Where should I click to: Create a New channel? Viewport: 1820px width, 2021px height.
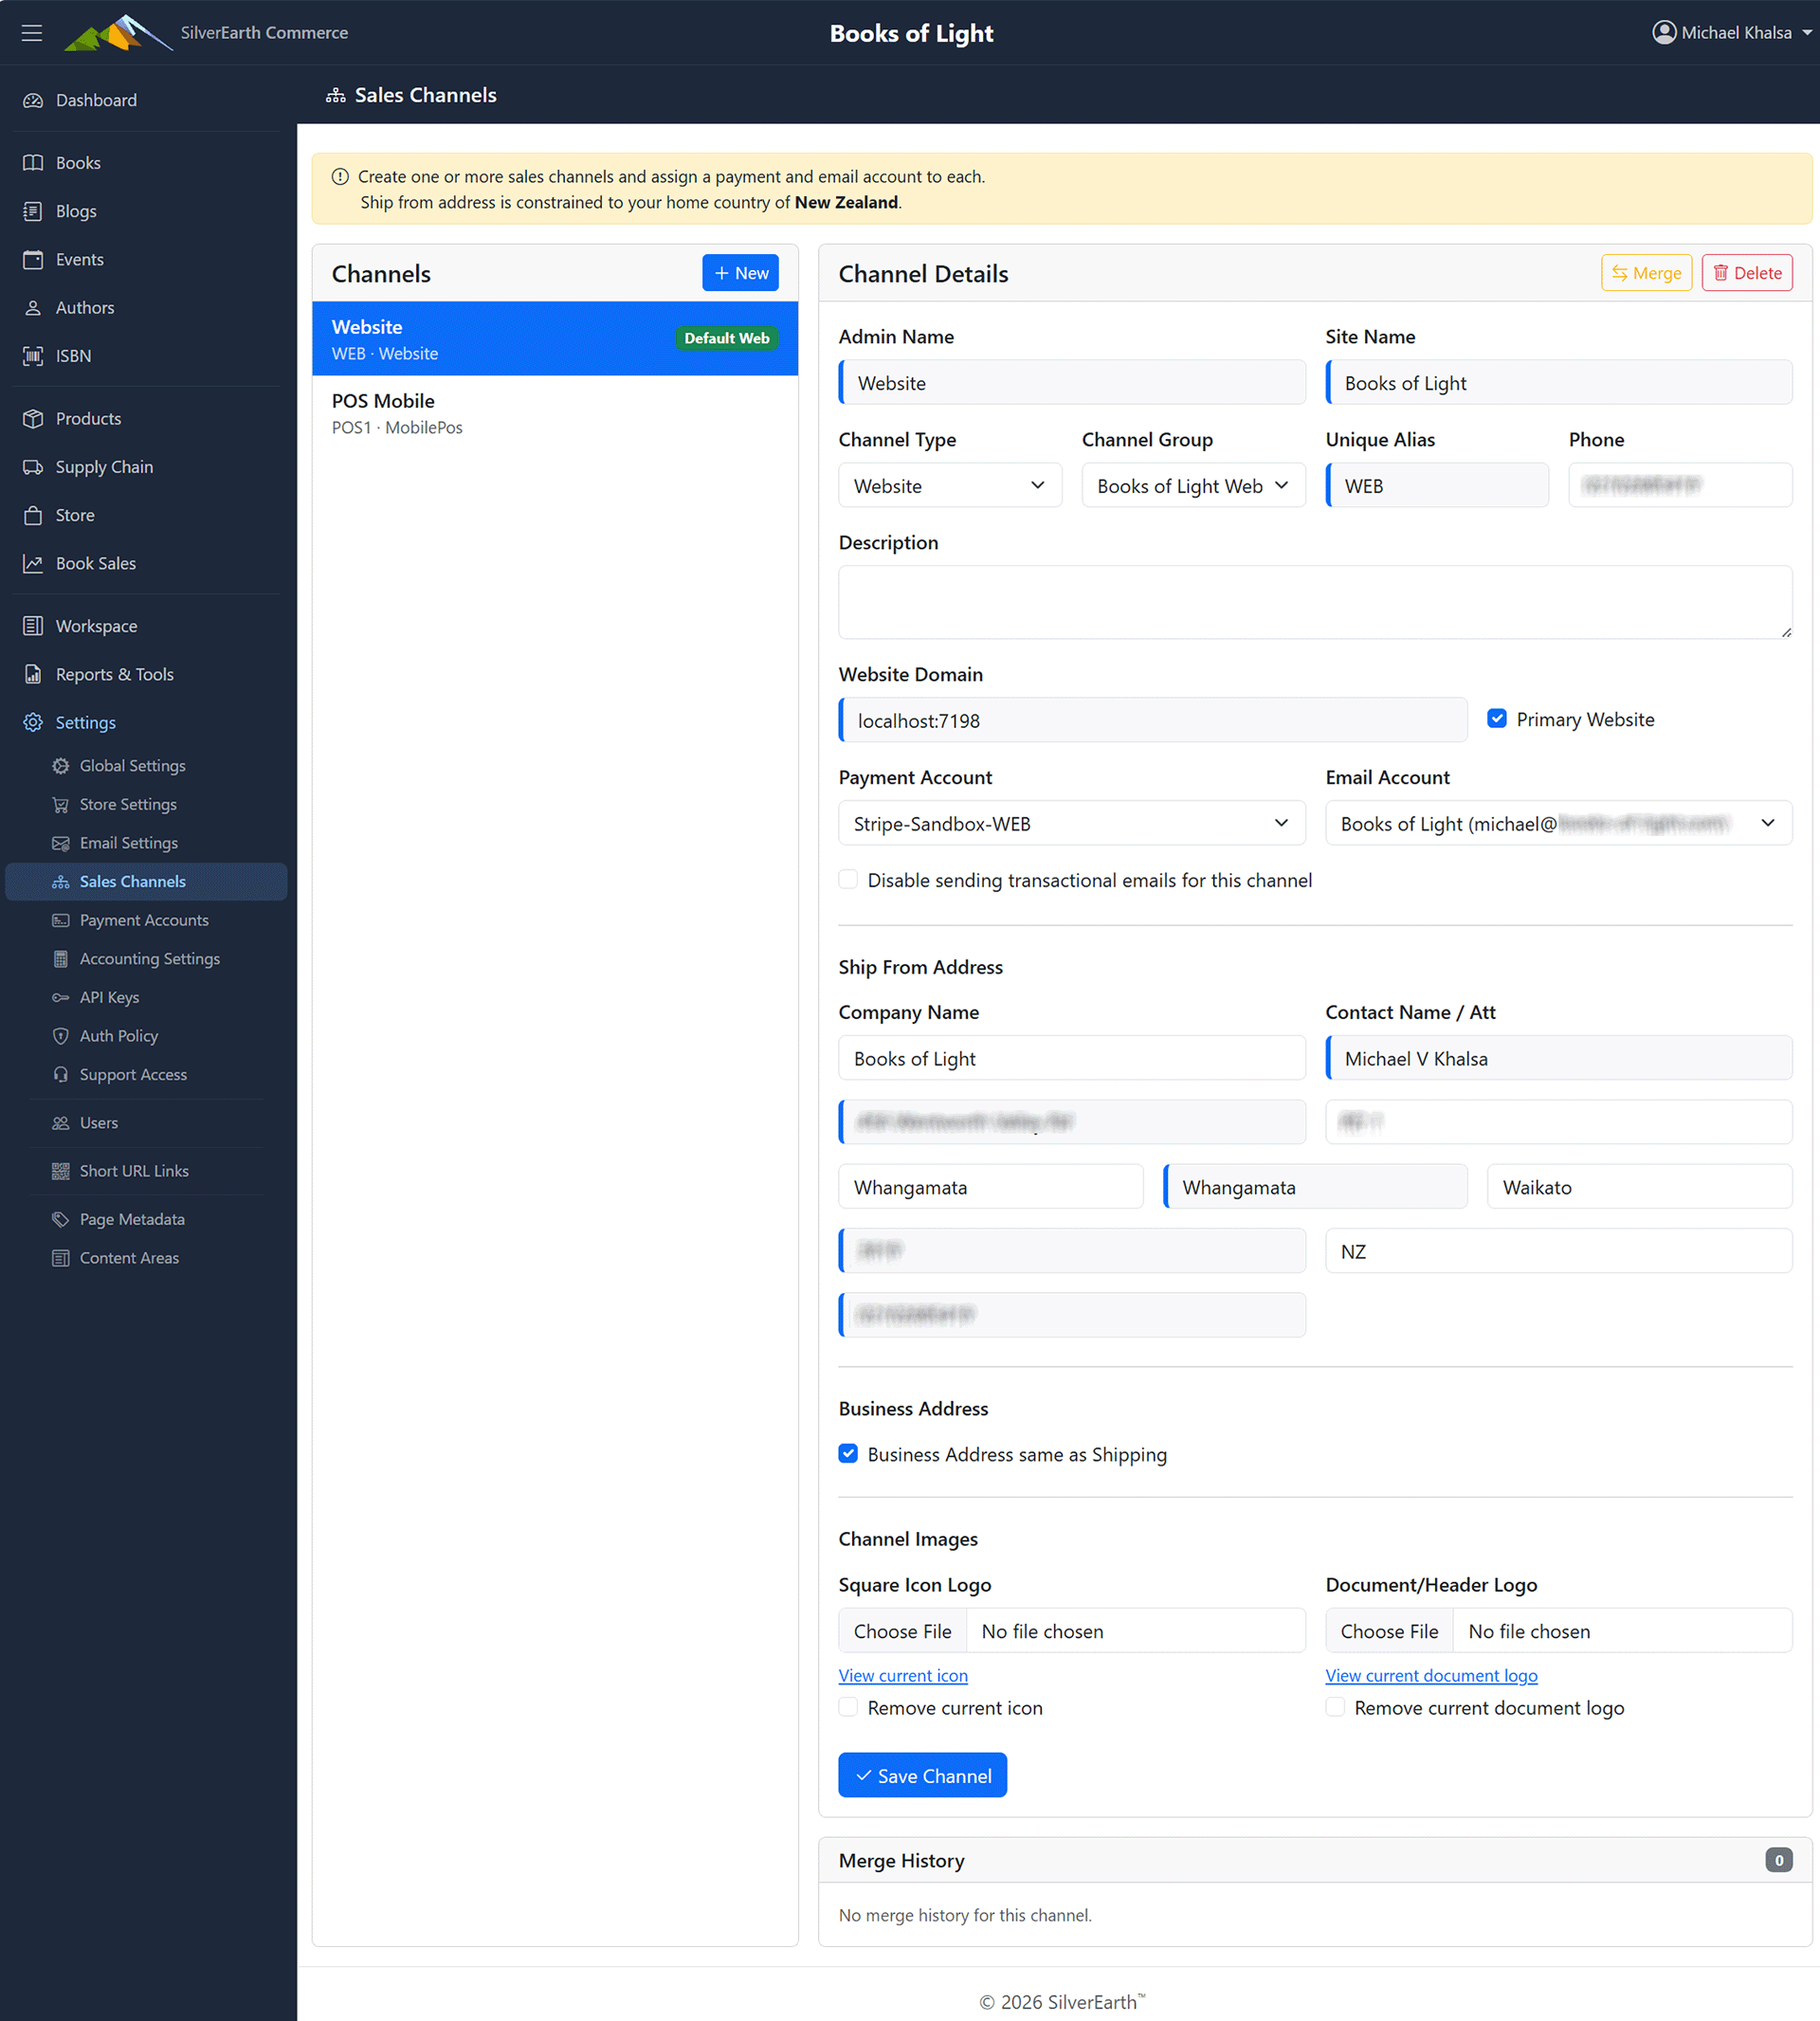coord(740,273)
